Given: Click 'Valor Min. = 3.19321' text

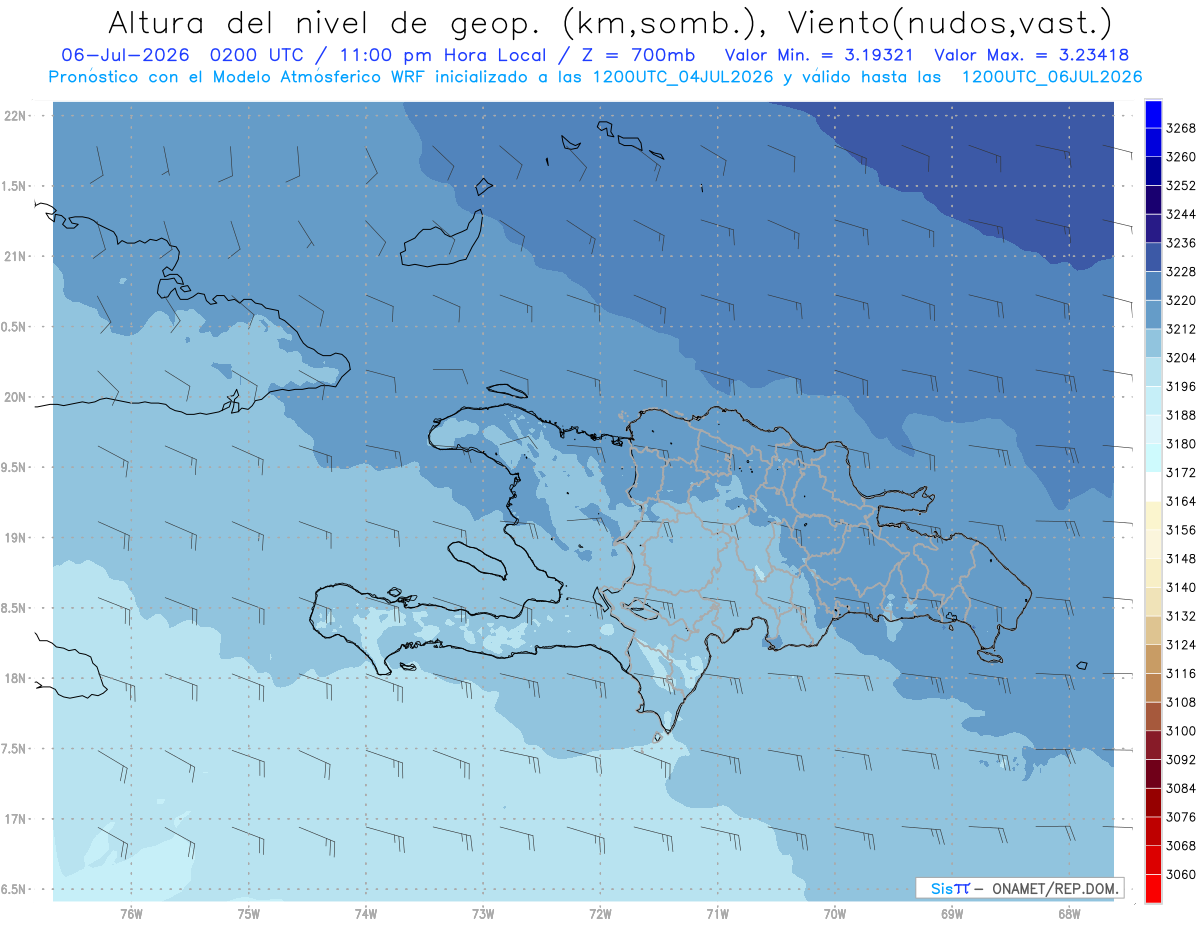Looking at the screenshot, I should coord(822,55).
